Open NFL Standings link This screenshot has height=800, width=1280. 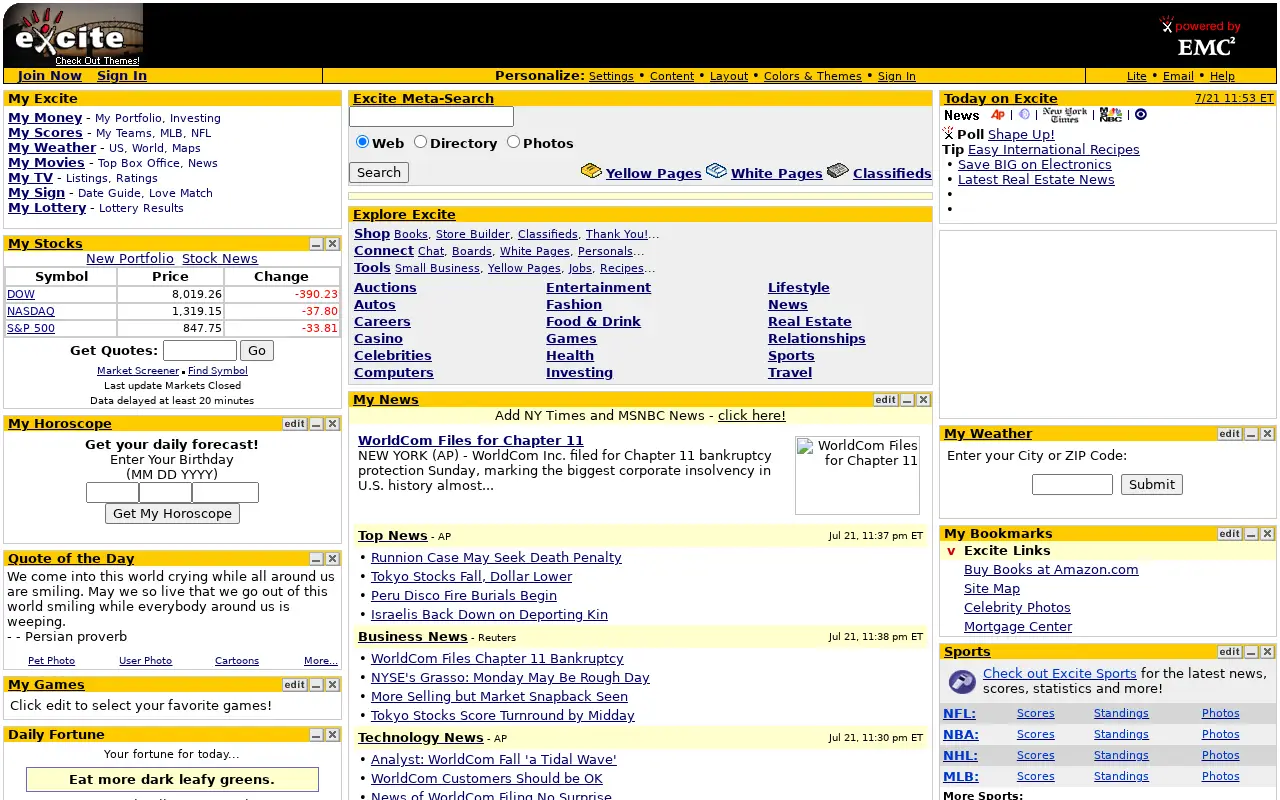(1121, 713)
